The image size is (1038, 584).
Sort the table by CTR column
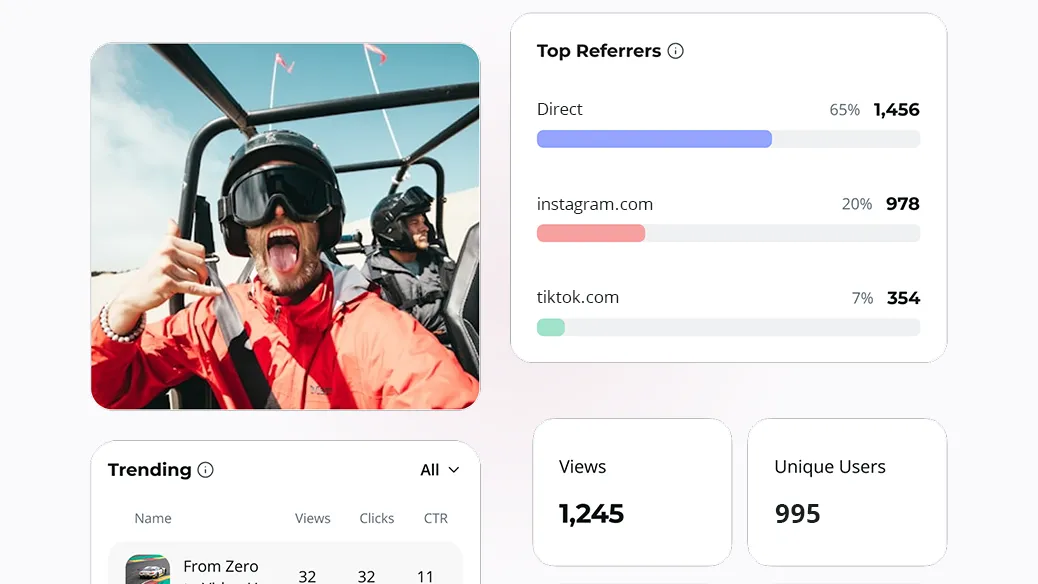tap(435, 518)
